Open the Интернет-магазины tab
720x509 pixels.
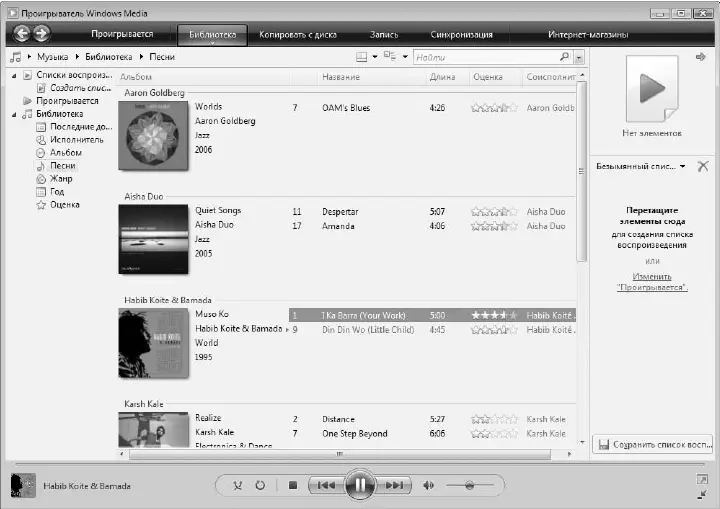(588, 34)
